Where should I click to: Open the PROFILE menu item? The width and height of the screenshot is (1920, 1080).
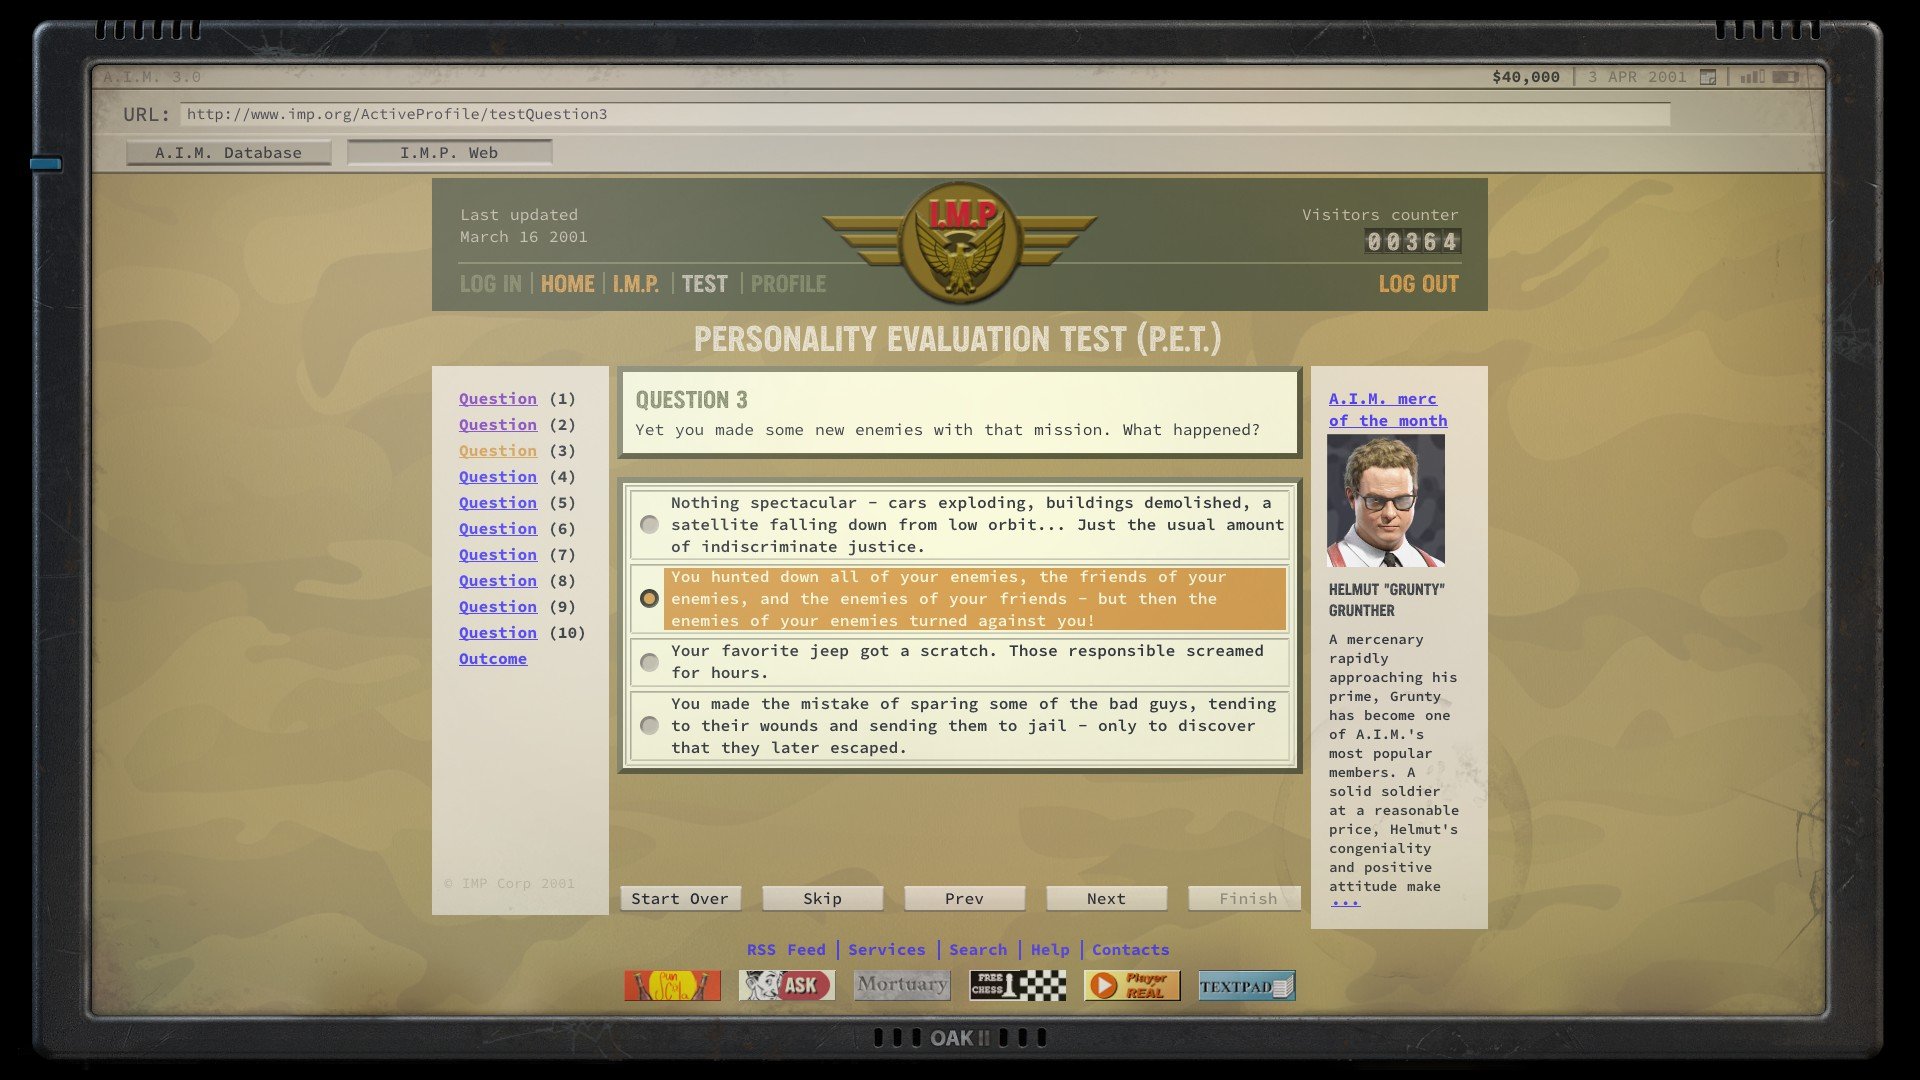pyautogui.click(x=788, y=284)
